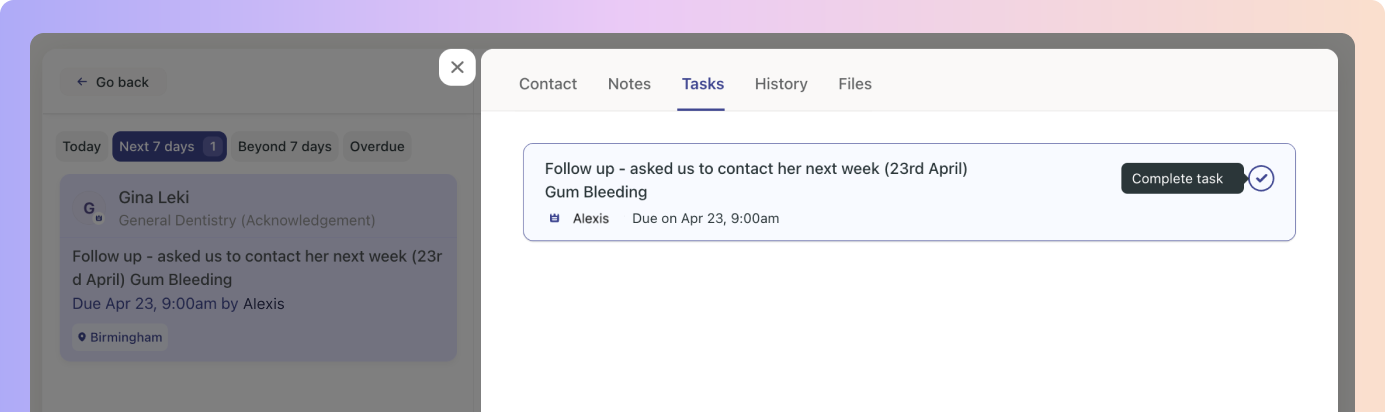The height and width of the screenshot is (412, 1385).
Task: Show Overdue tasks
Action: [377, 147]
